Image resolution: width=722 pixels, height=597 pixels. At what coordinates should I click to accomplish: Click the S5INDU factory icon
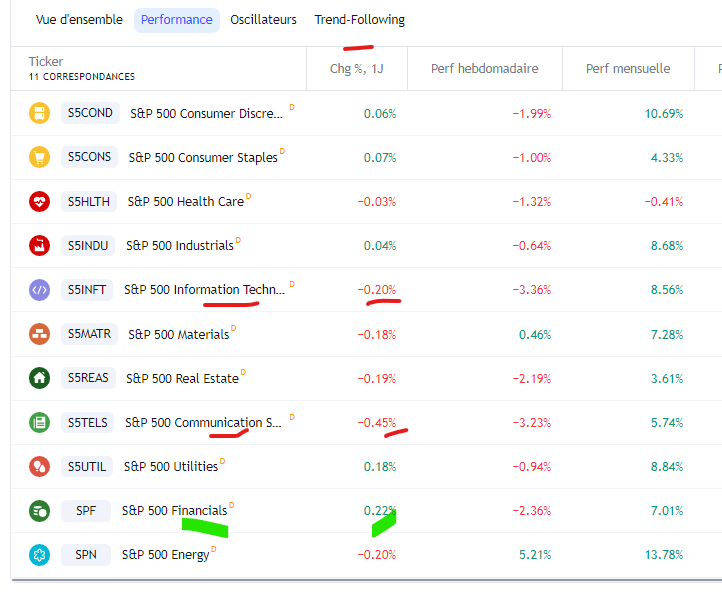click(x=40, y=245)
